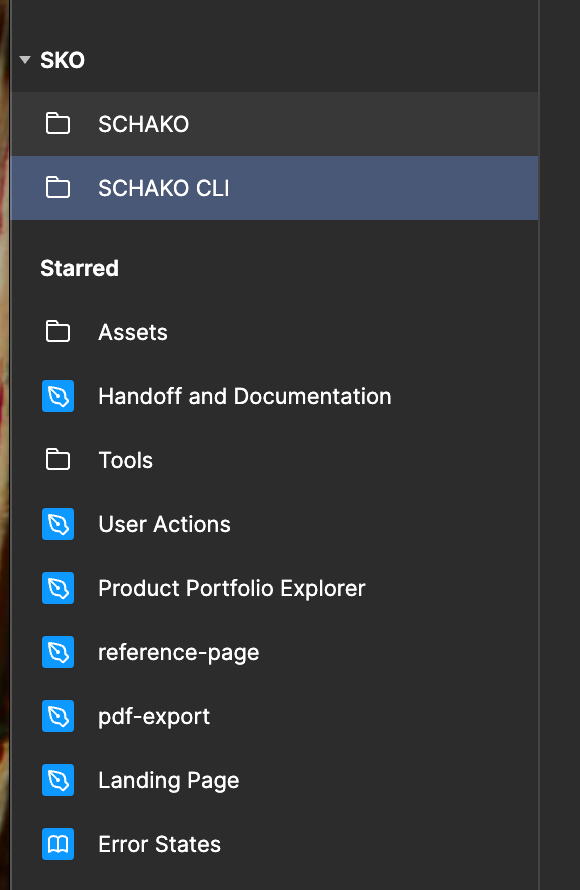The width and height of the screenshot is (580, 890).
Task: Open the SCHAKO folder icon
Action: click(x=58, y=124)
